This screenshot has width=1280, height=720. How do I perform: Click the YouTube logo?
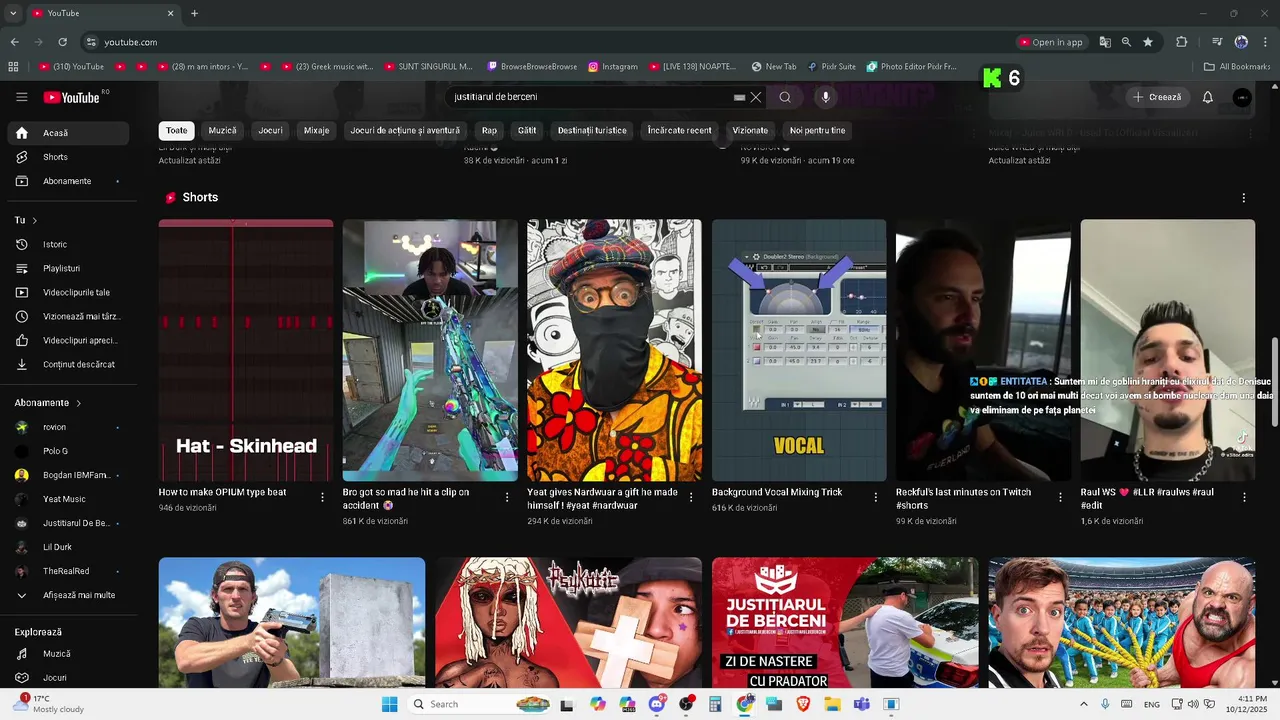[72, 97]
